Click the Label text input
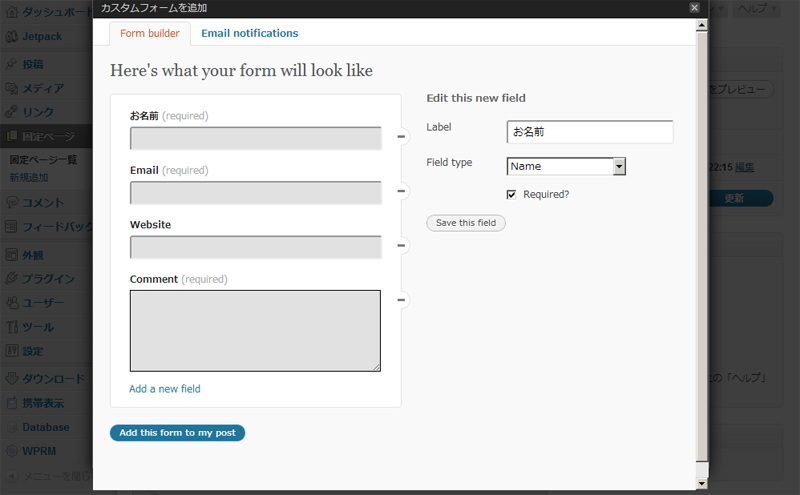 (x=590, y=132)
